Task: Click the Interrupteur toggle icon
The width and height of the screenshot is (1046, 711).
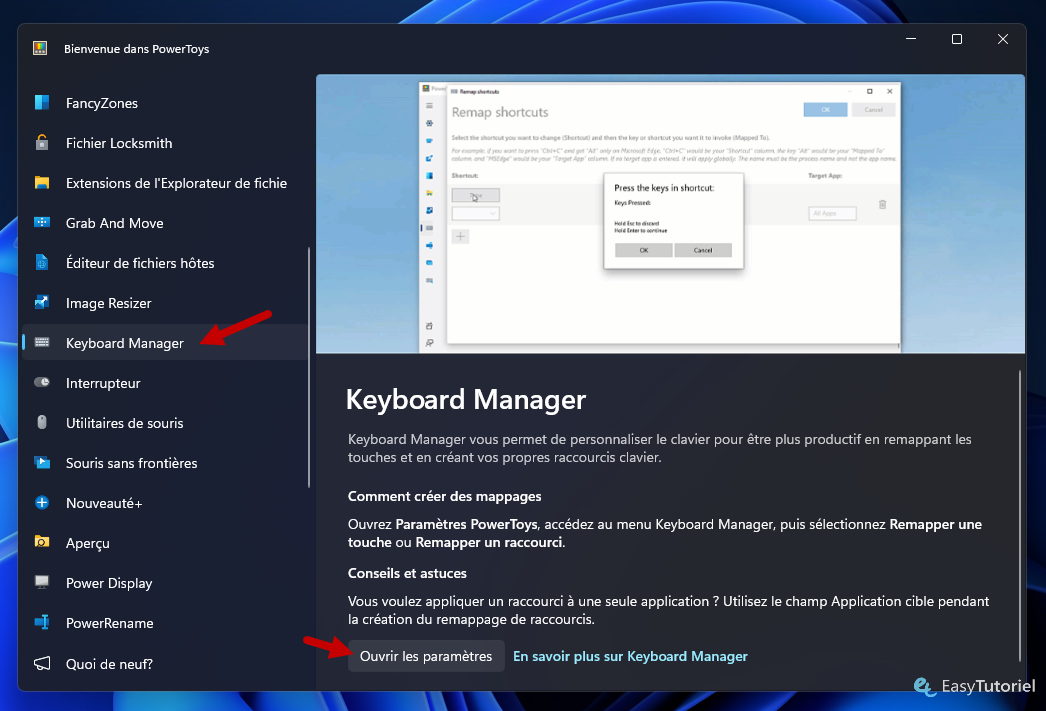Action: click(x=42, y=383)
